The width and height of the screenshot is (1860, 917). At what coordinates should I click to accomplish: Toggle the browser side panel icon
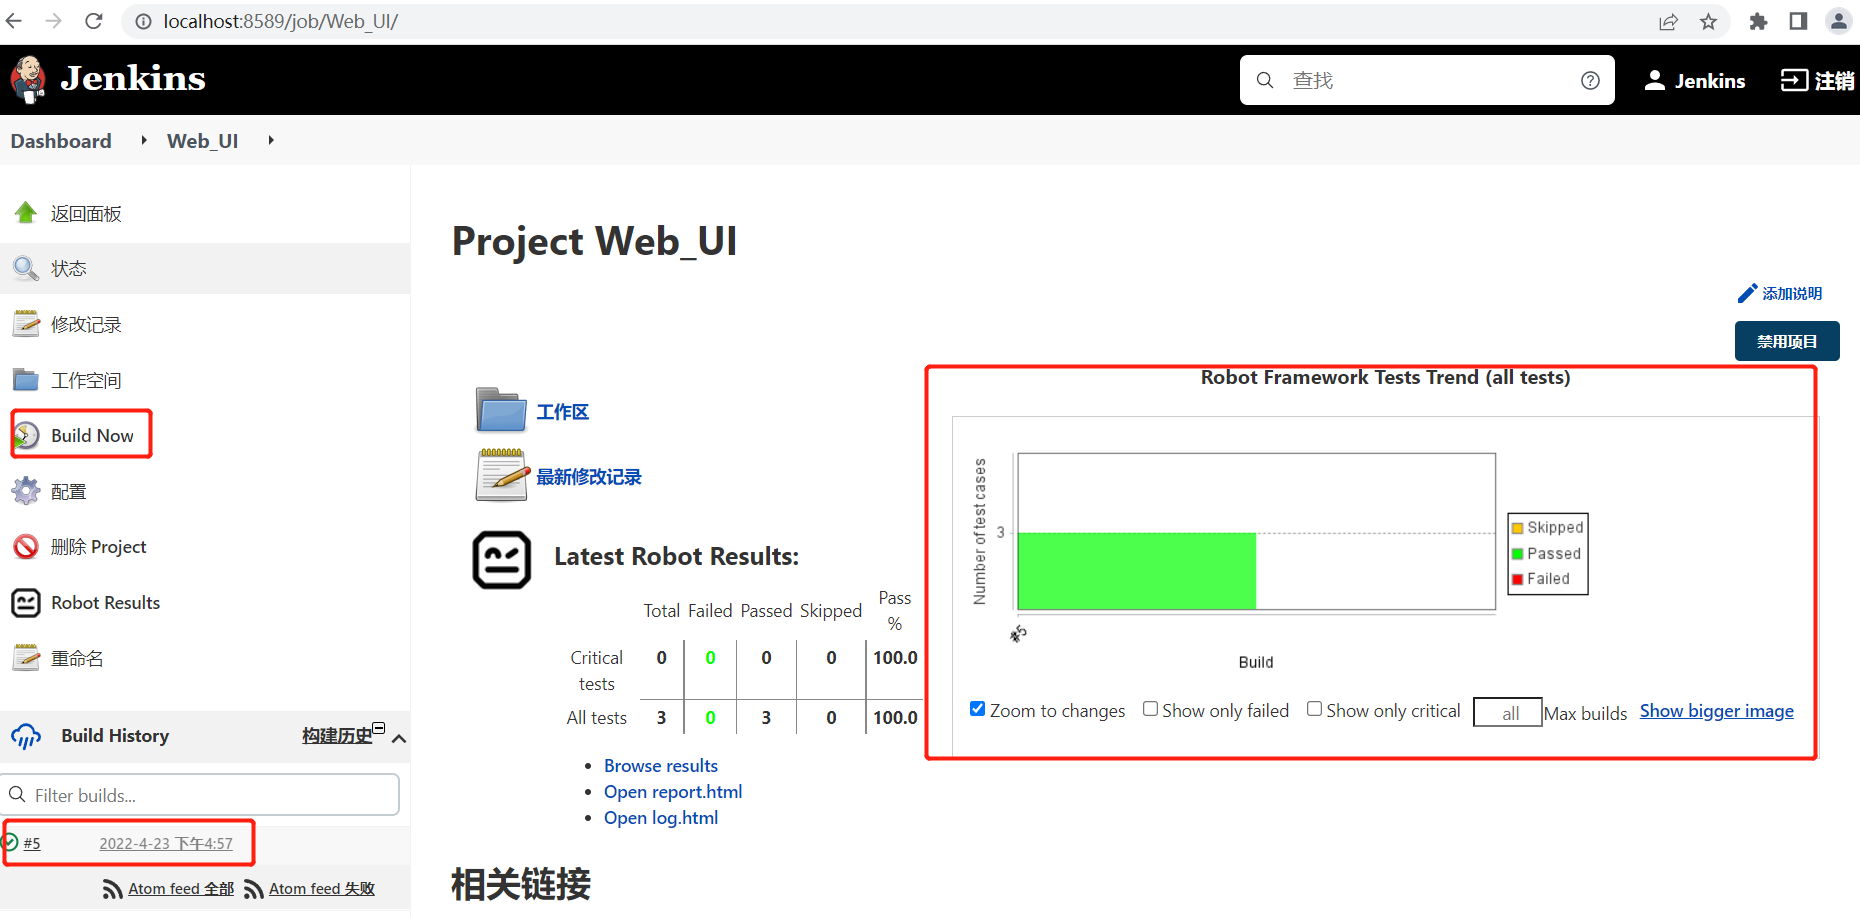(x=1798, y=21)
